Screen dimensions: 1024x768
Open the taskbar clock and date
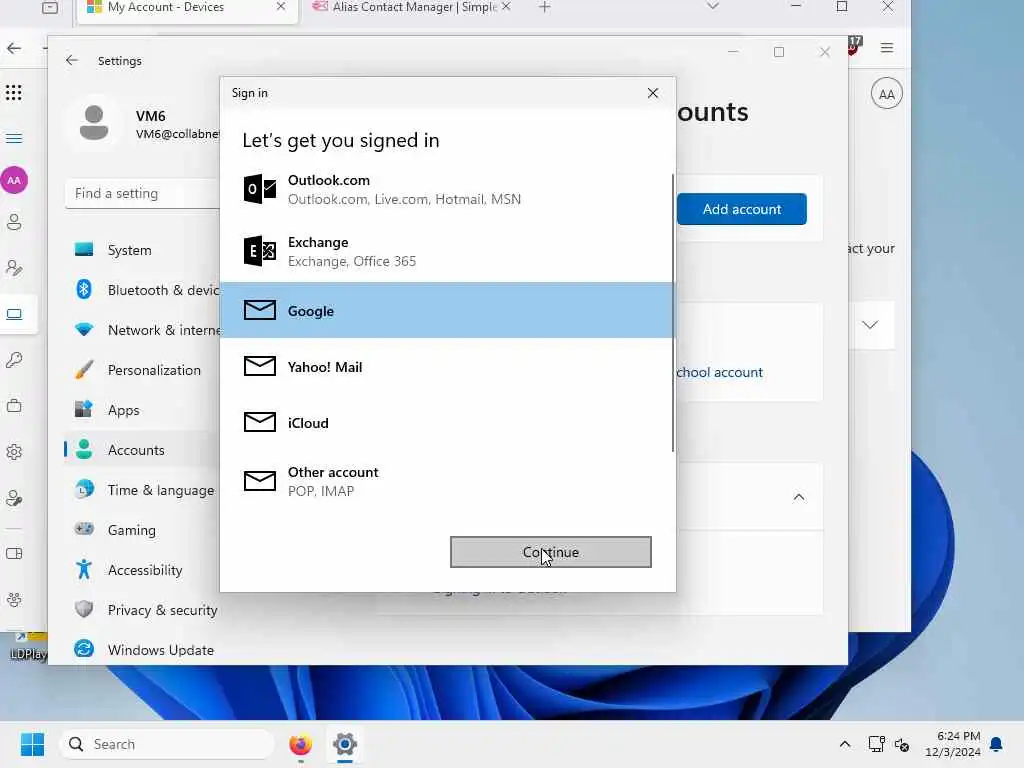tap(952, 744)
